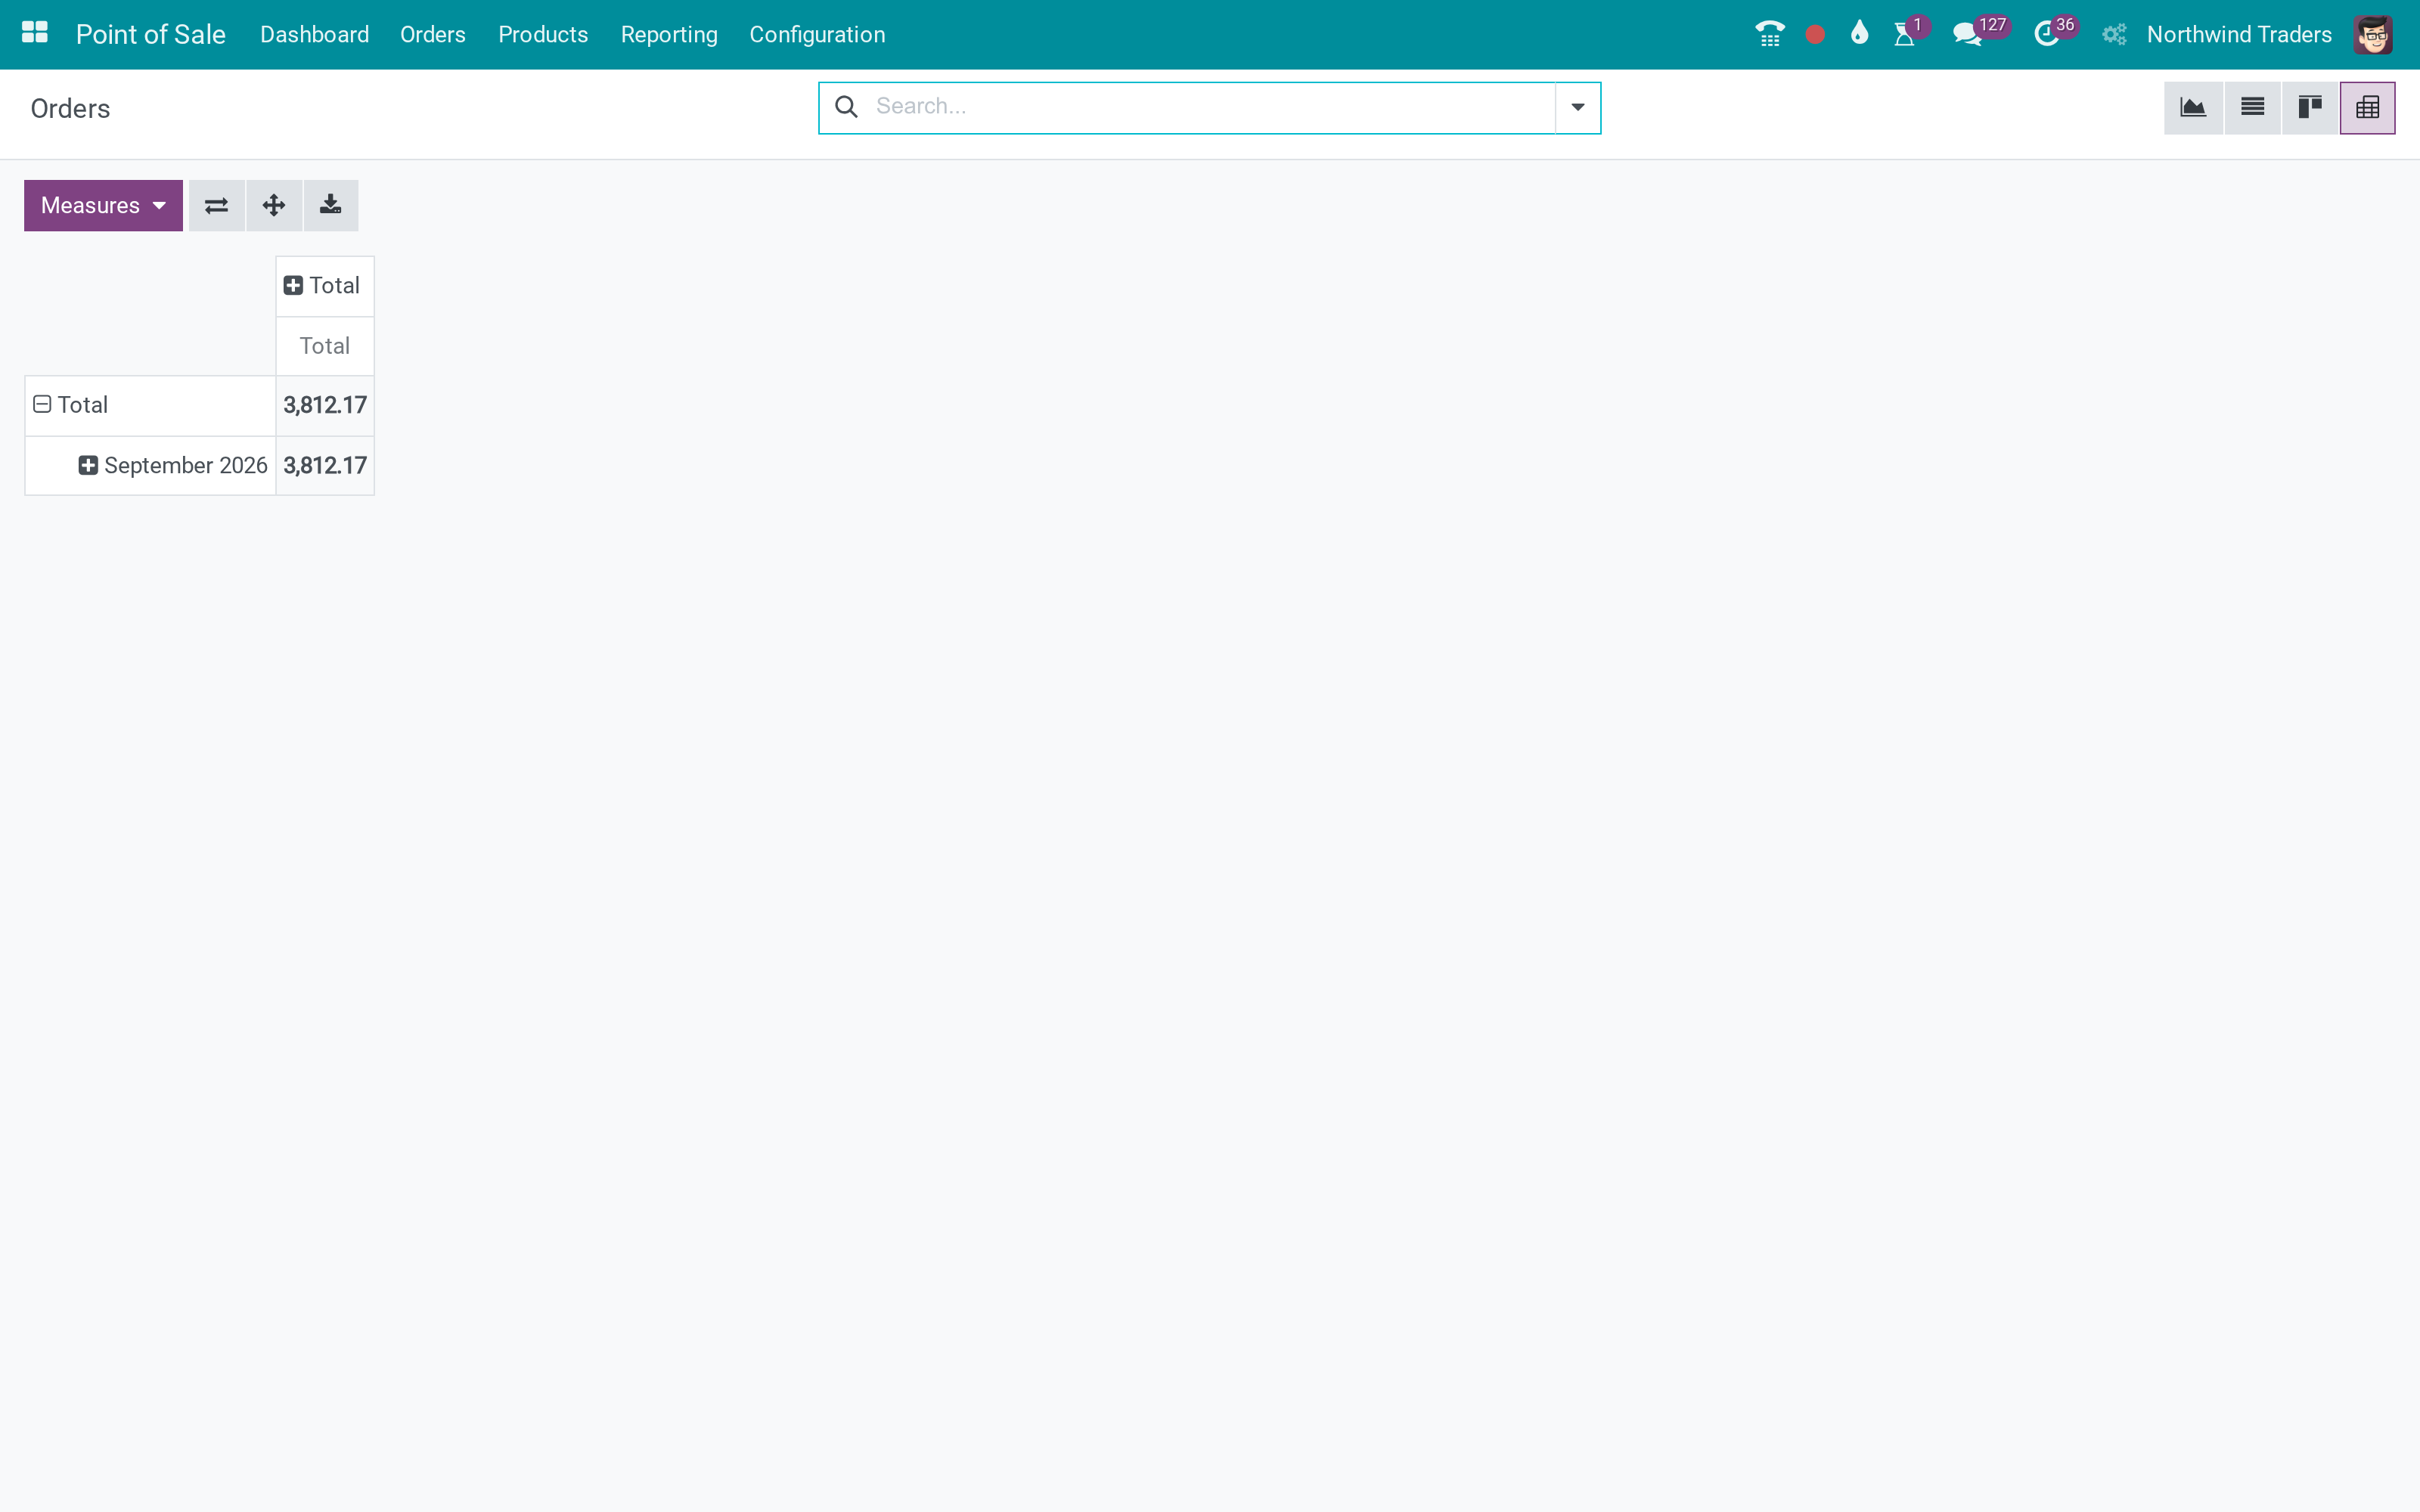This screenshot has width=2420, height=1512.
Task: Click the gears debug icon
Action: (2114, 35)
